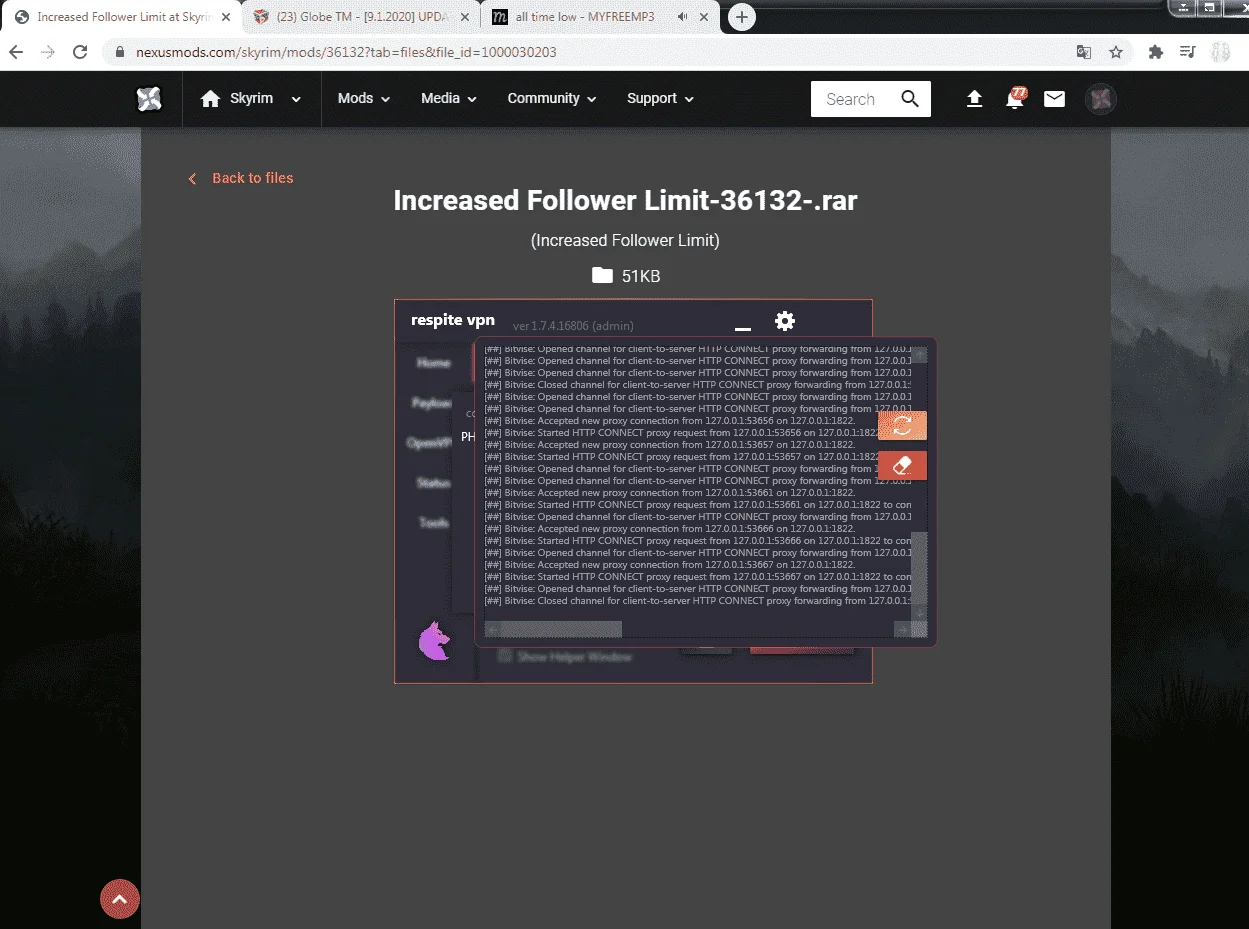Toggle the Show Helper Window checkbox
The height and width of the screenshot is (929, 1249).
[x=505, y=656]
